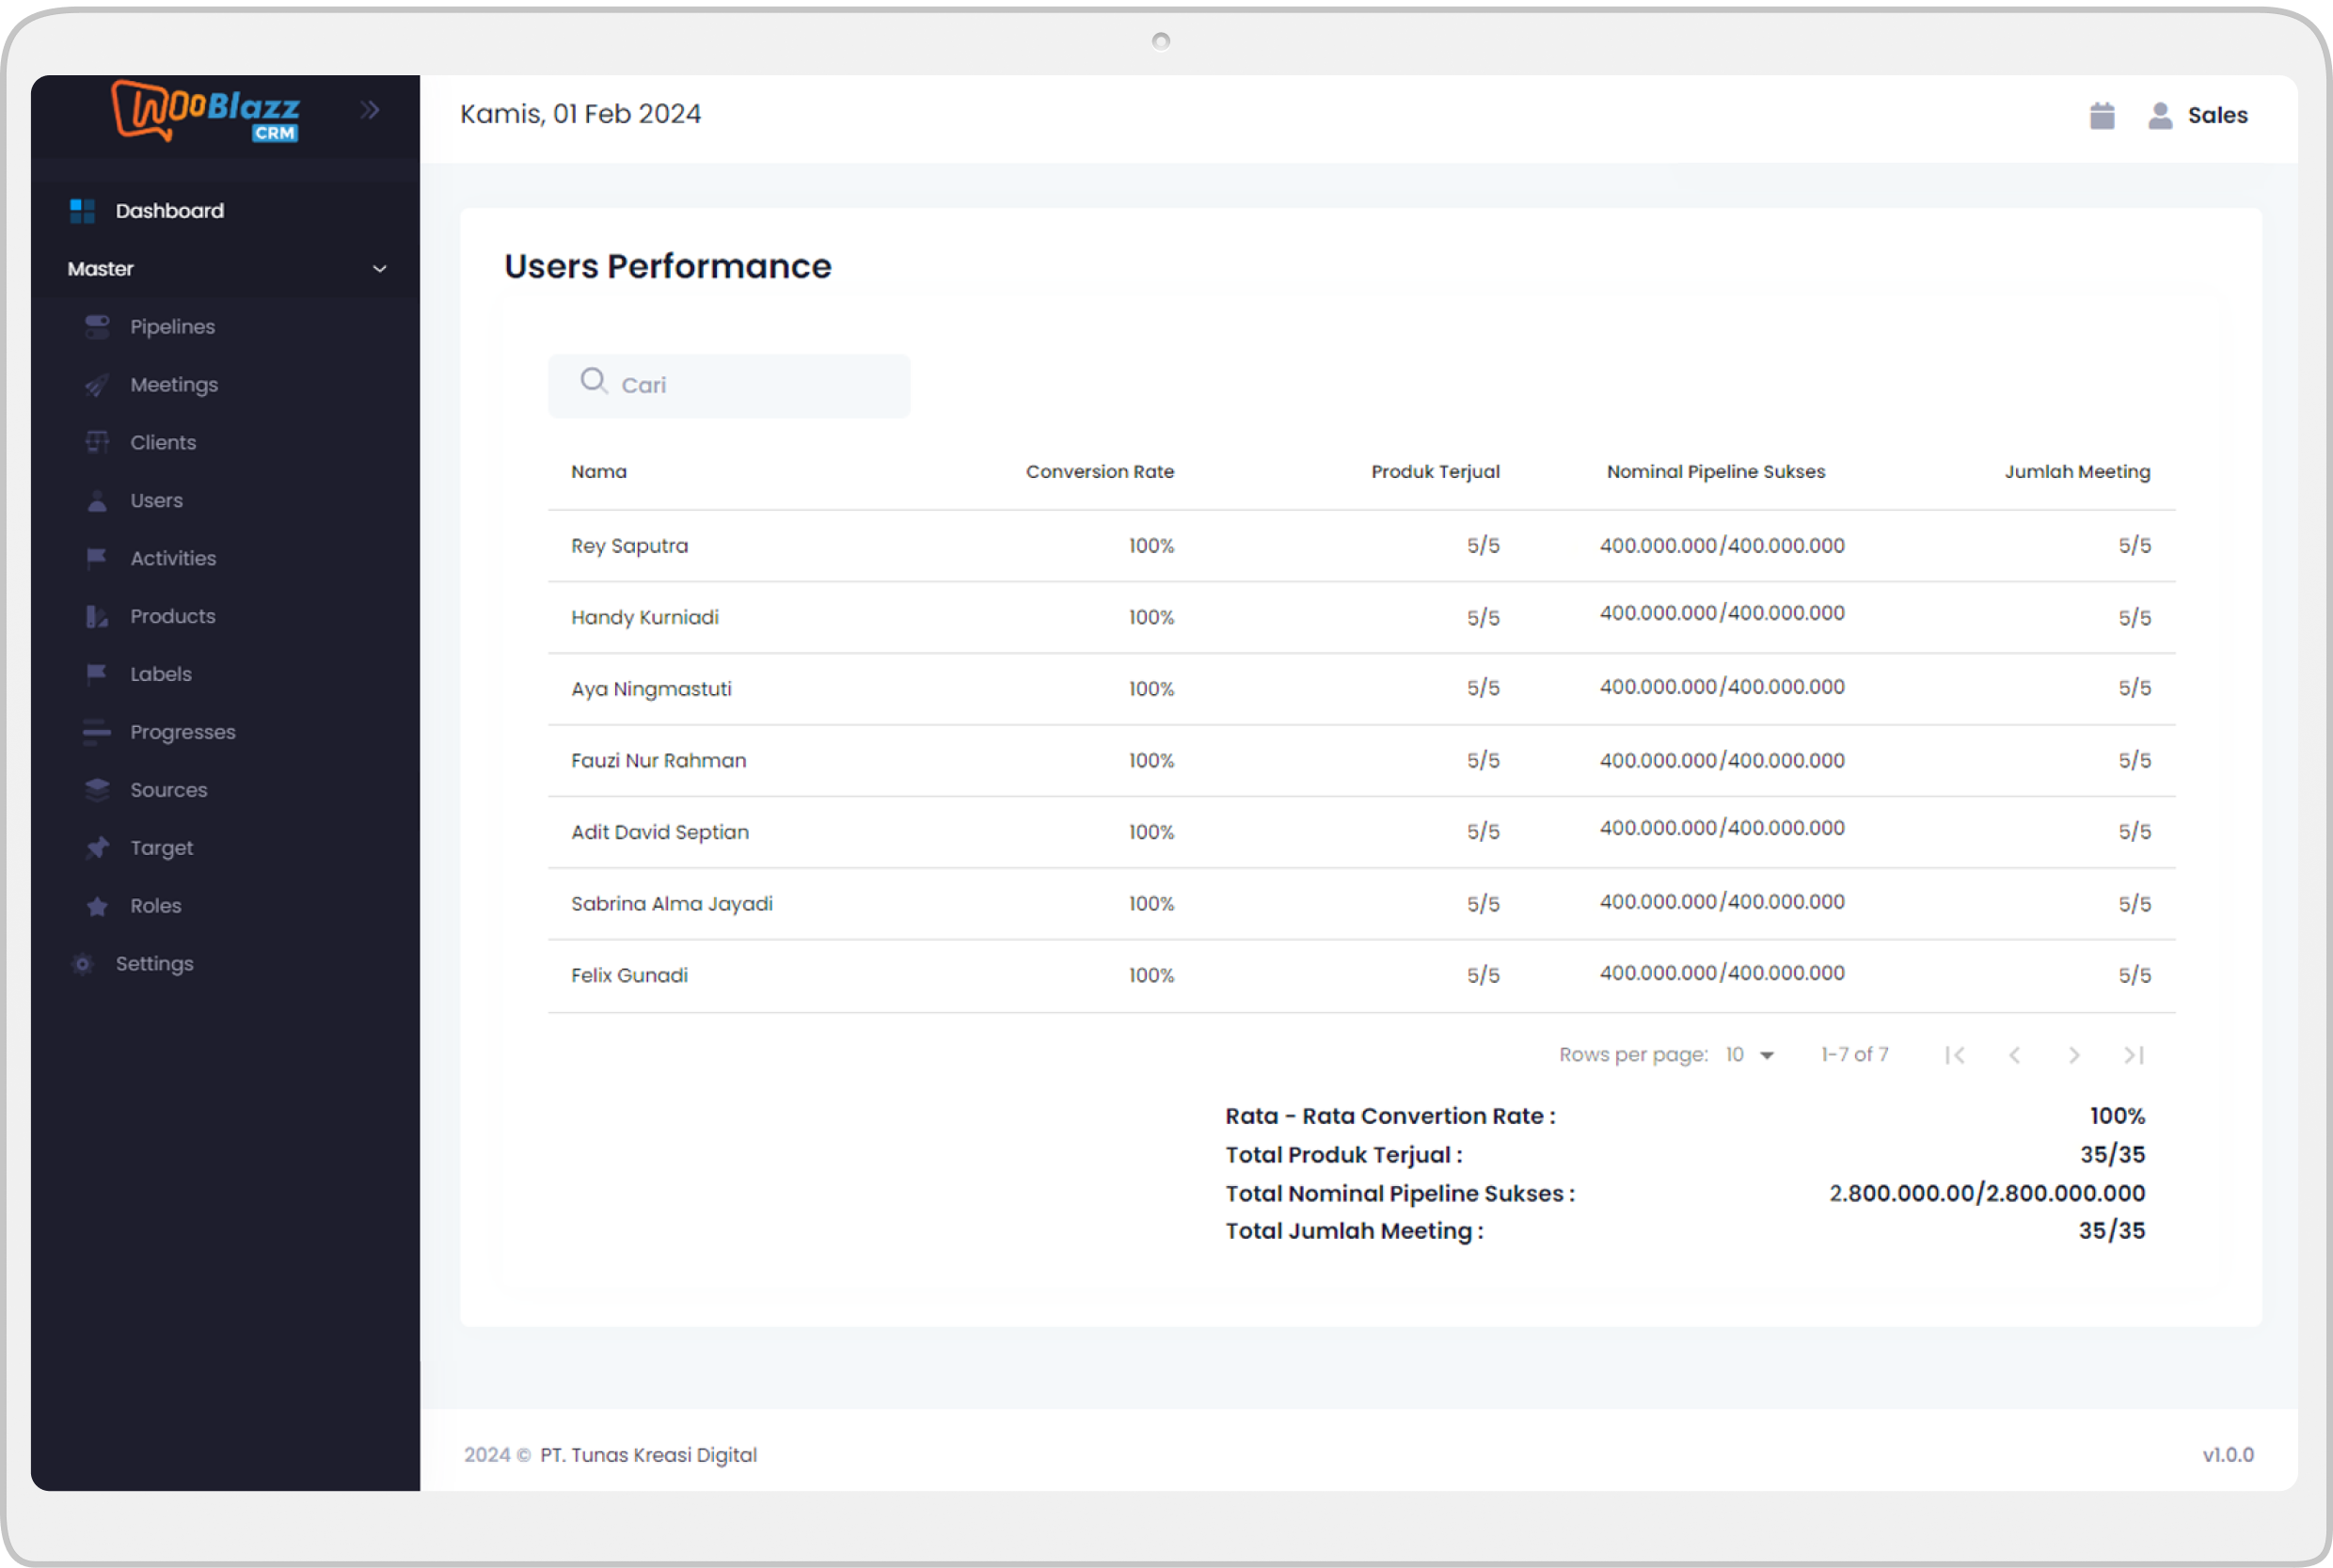This screenshot has height=1568, width=2333.
Task: Click the Pipelines sidebar icon
Action: pos(97,327)
